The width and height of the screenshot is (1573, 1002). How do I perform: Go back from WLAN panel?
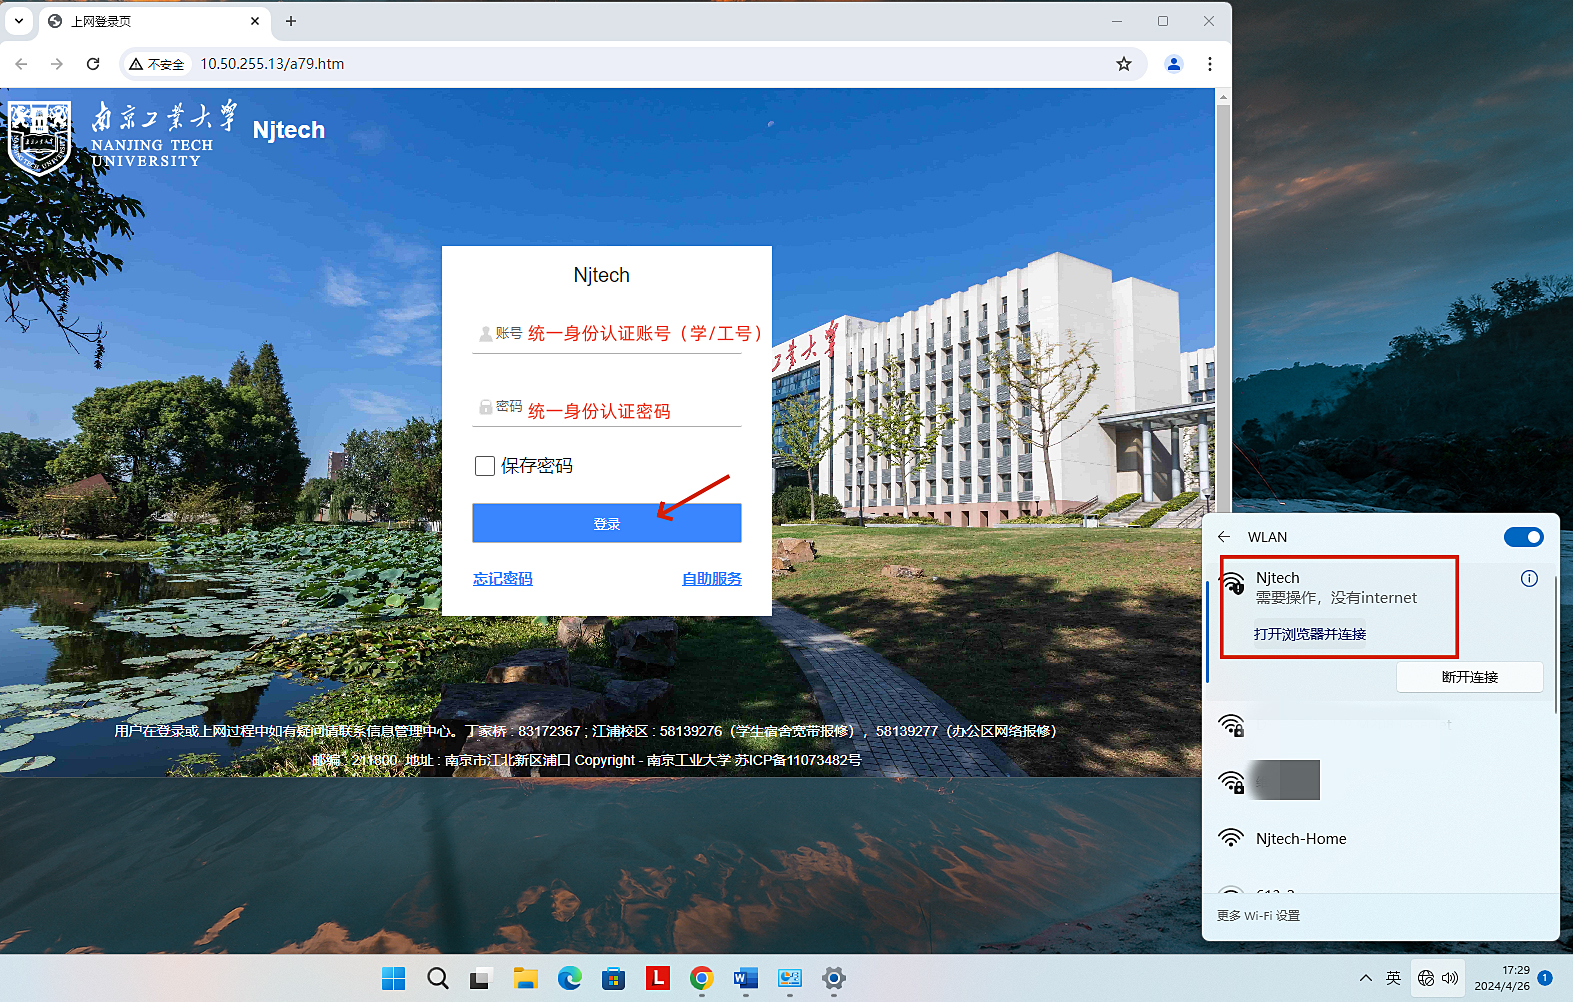[1224, 537]
